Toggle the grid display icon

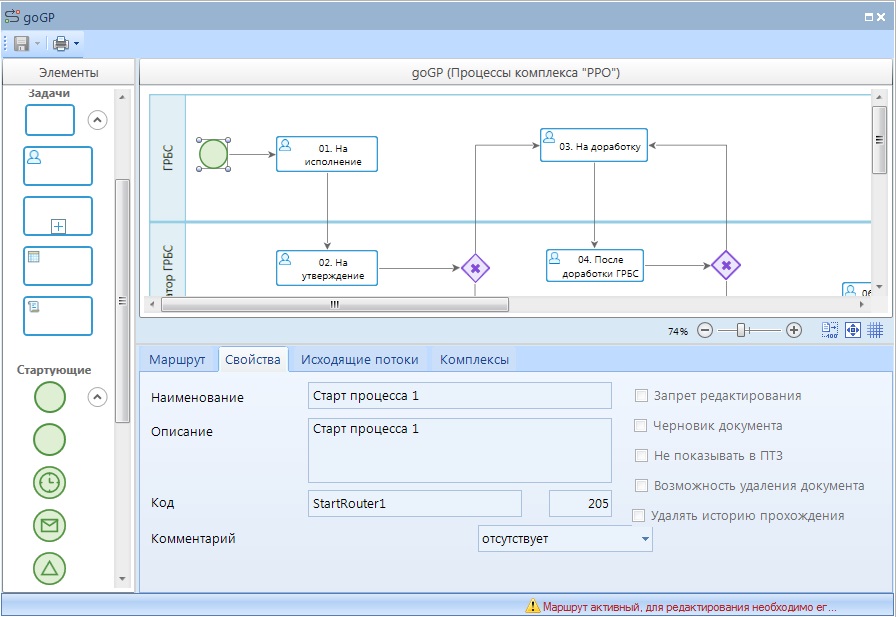[875, 330]
